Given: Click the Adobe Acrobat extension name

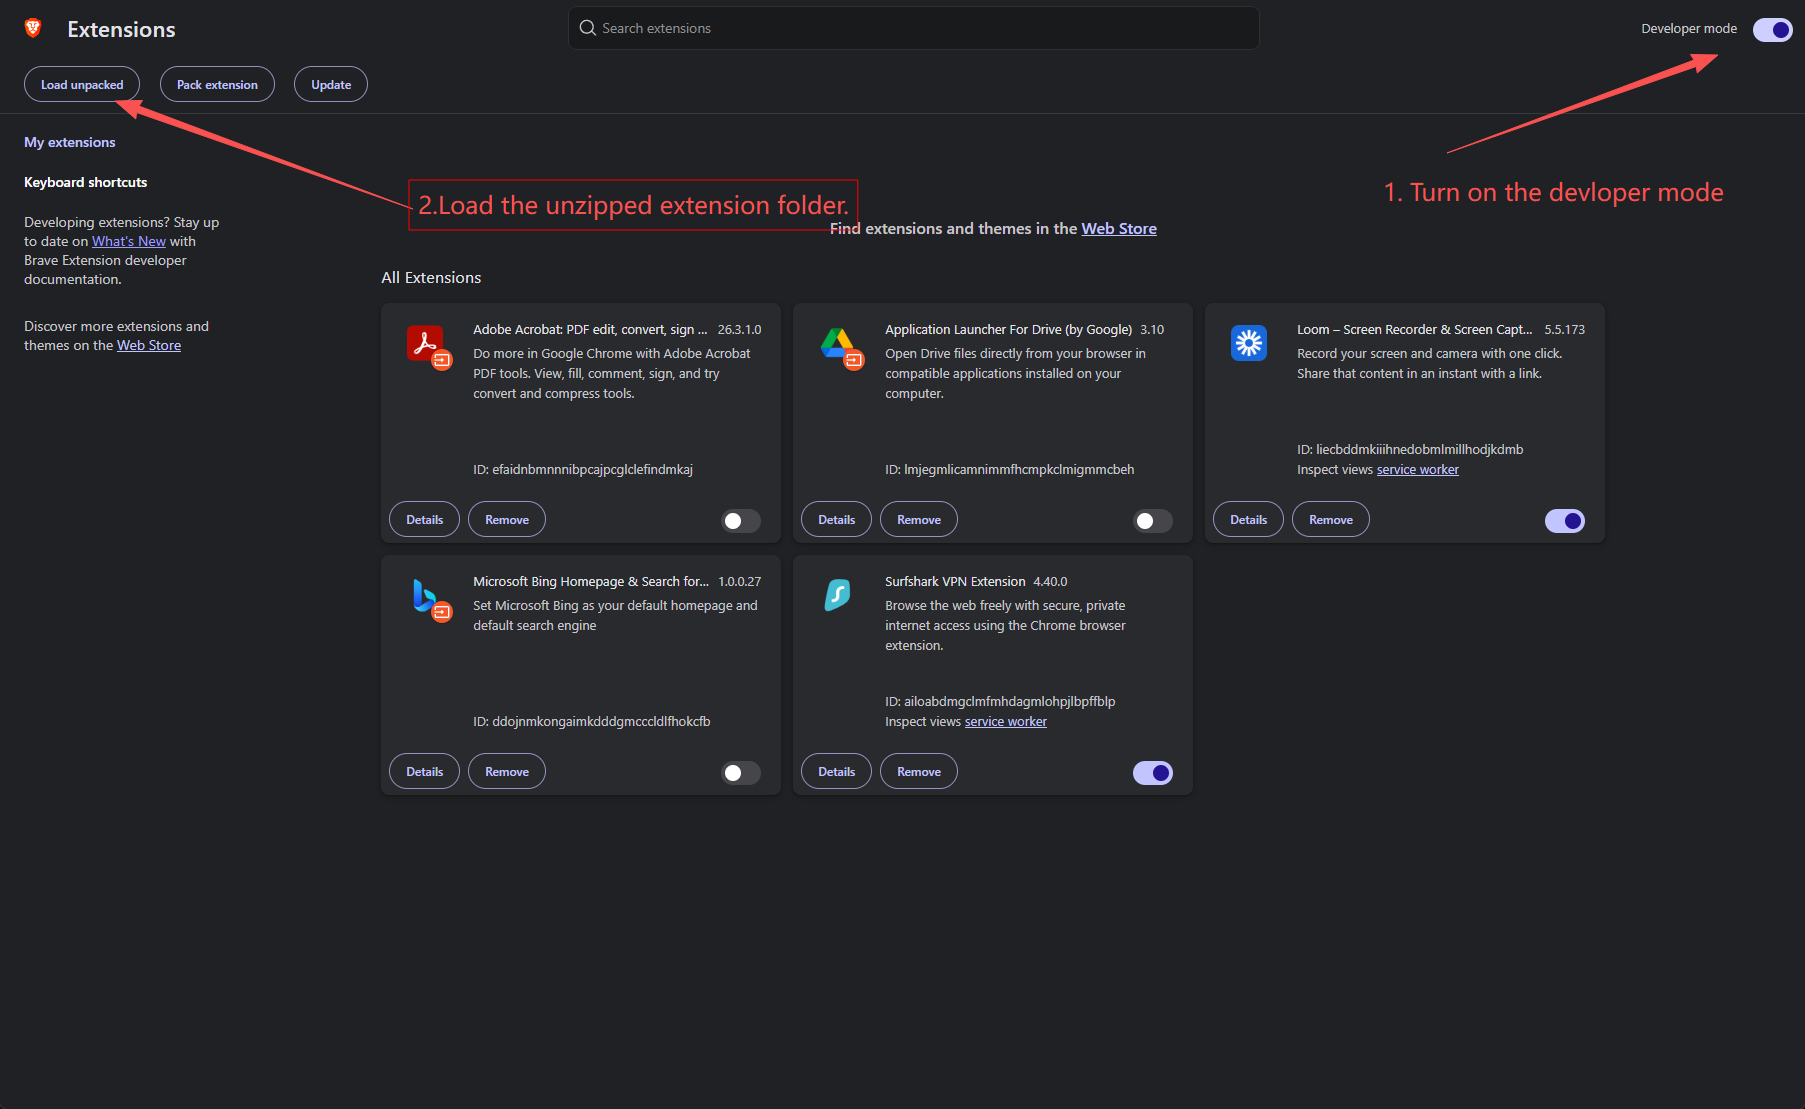Looking at the screenshot, I should point(590,330).
